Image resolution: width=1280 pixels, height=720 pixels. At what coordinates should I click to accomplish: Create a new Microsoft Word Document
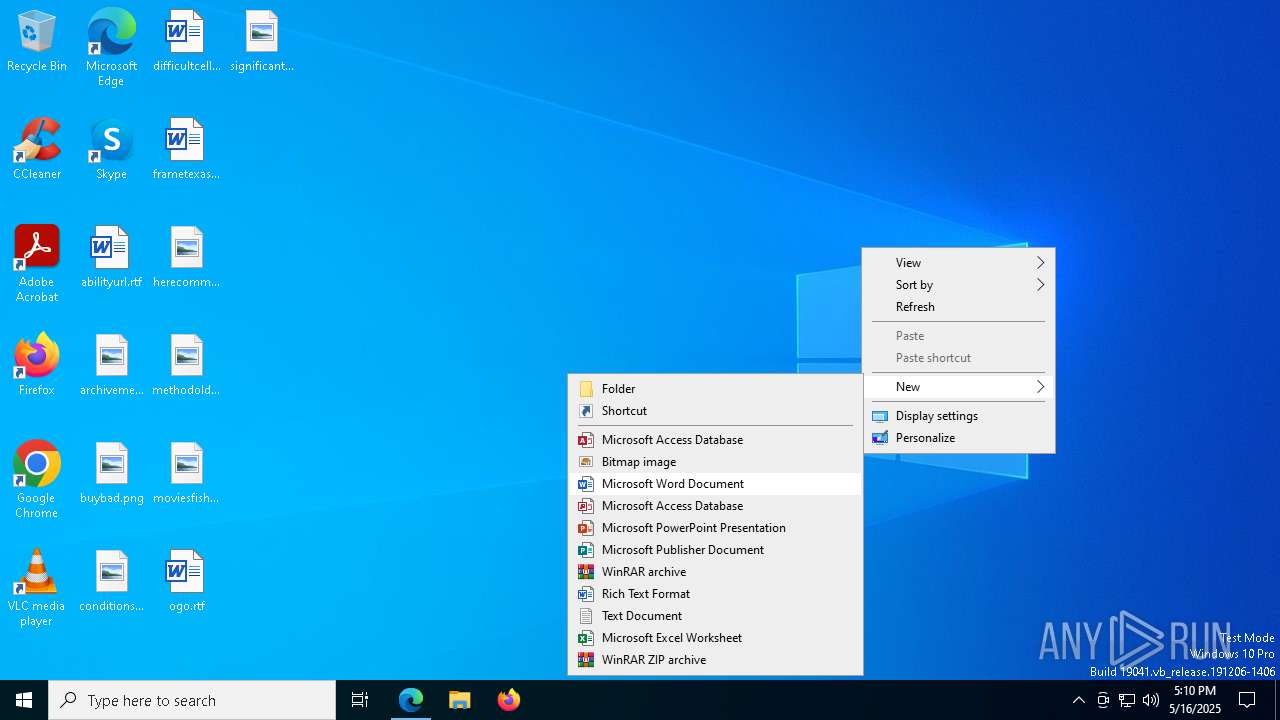pos(715,484)
